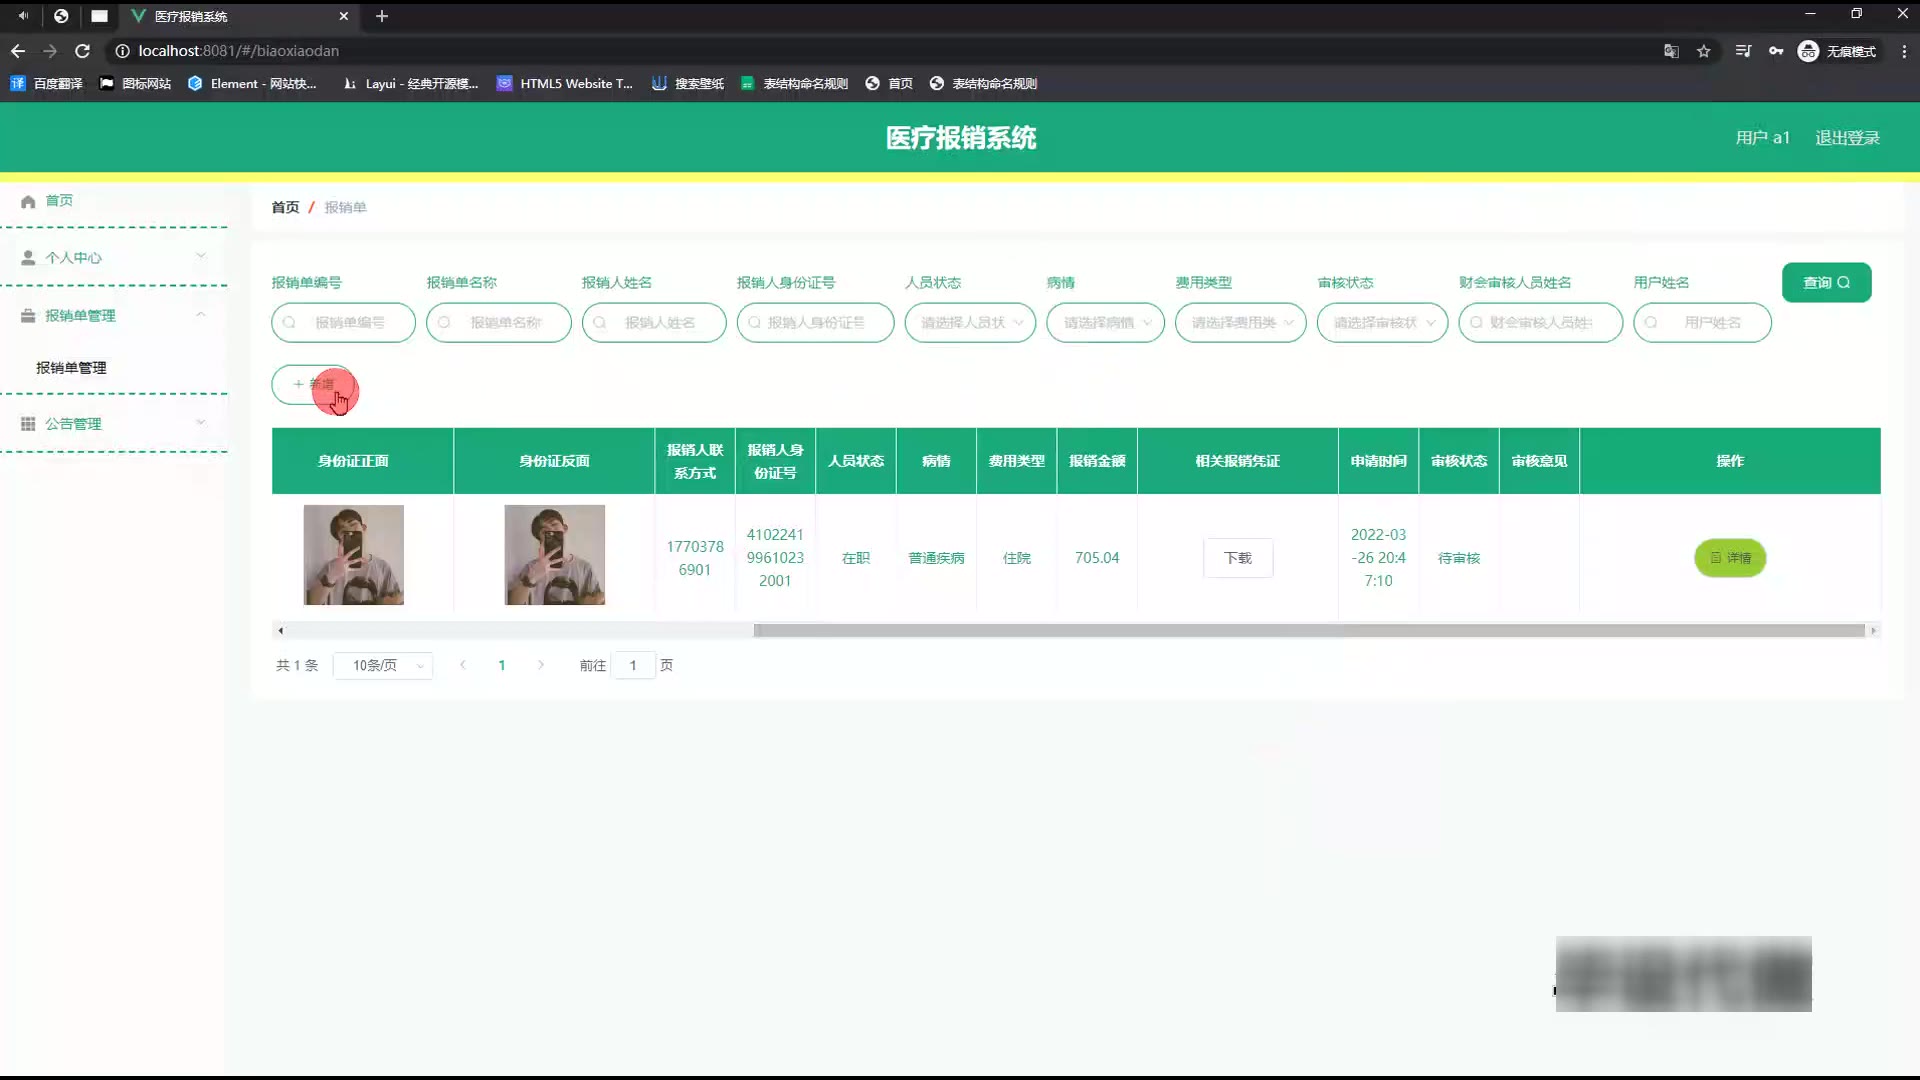This screenshot has height=1080, width=1920.
Task: Open the 10条/页 page size dropdown
Action: tap(383, 665)
